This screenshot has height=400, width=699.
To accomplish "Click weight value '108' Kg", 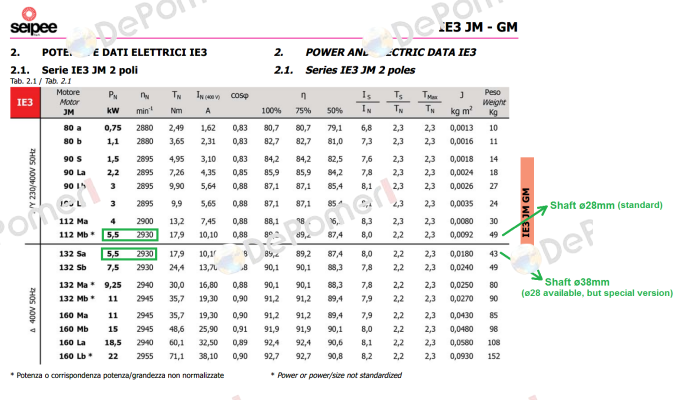I will pos(493,342).
